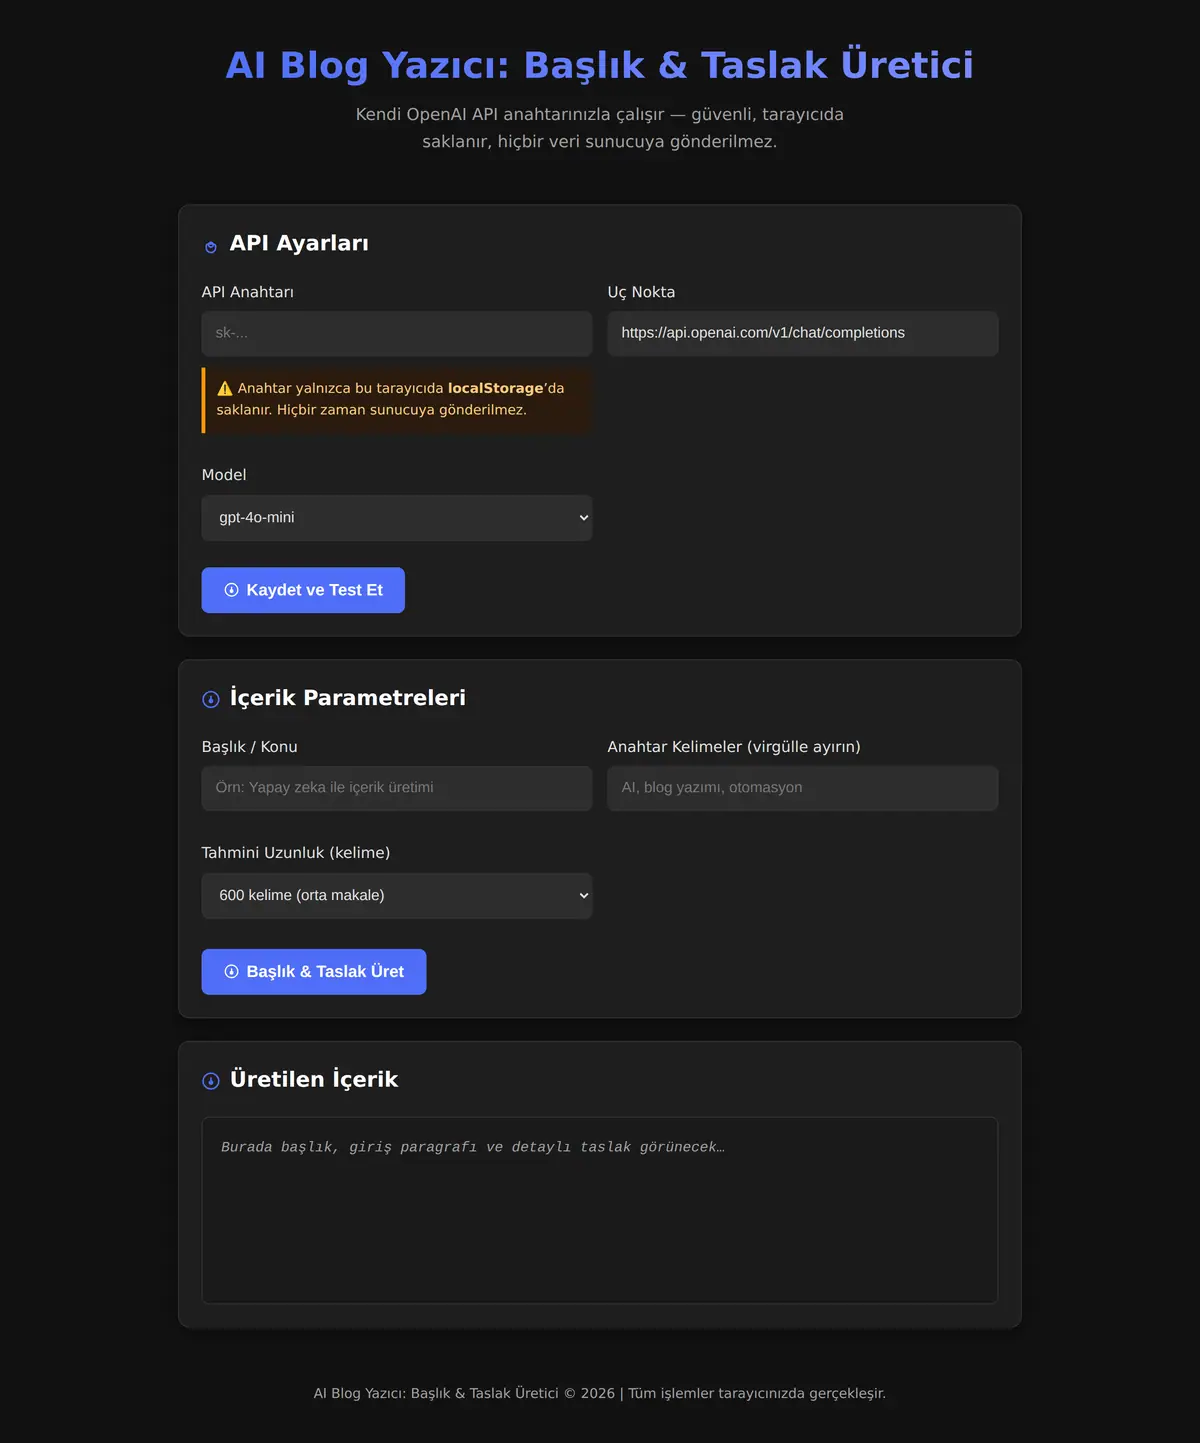The height and width of the screenshot is (1443, 1200).
Task: Click the Tahmini Uzunluk (kelime) label
Action: pyautogui.click(x=296, y=853)
